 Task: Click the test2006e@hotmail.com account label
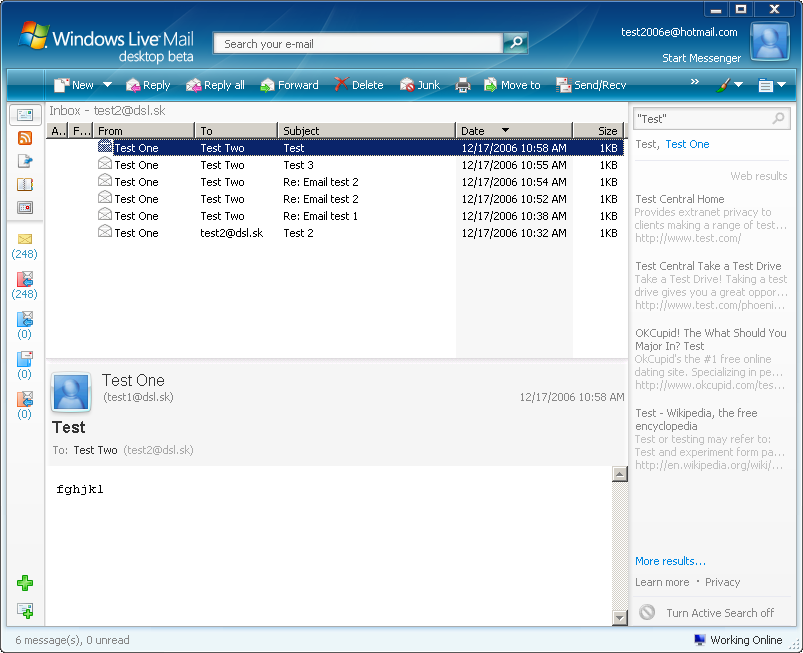(x=679, y=32)
